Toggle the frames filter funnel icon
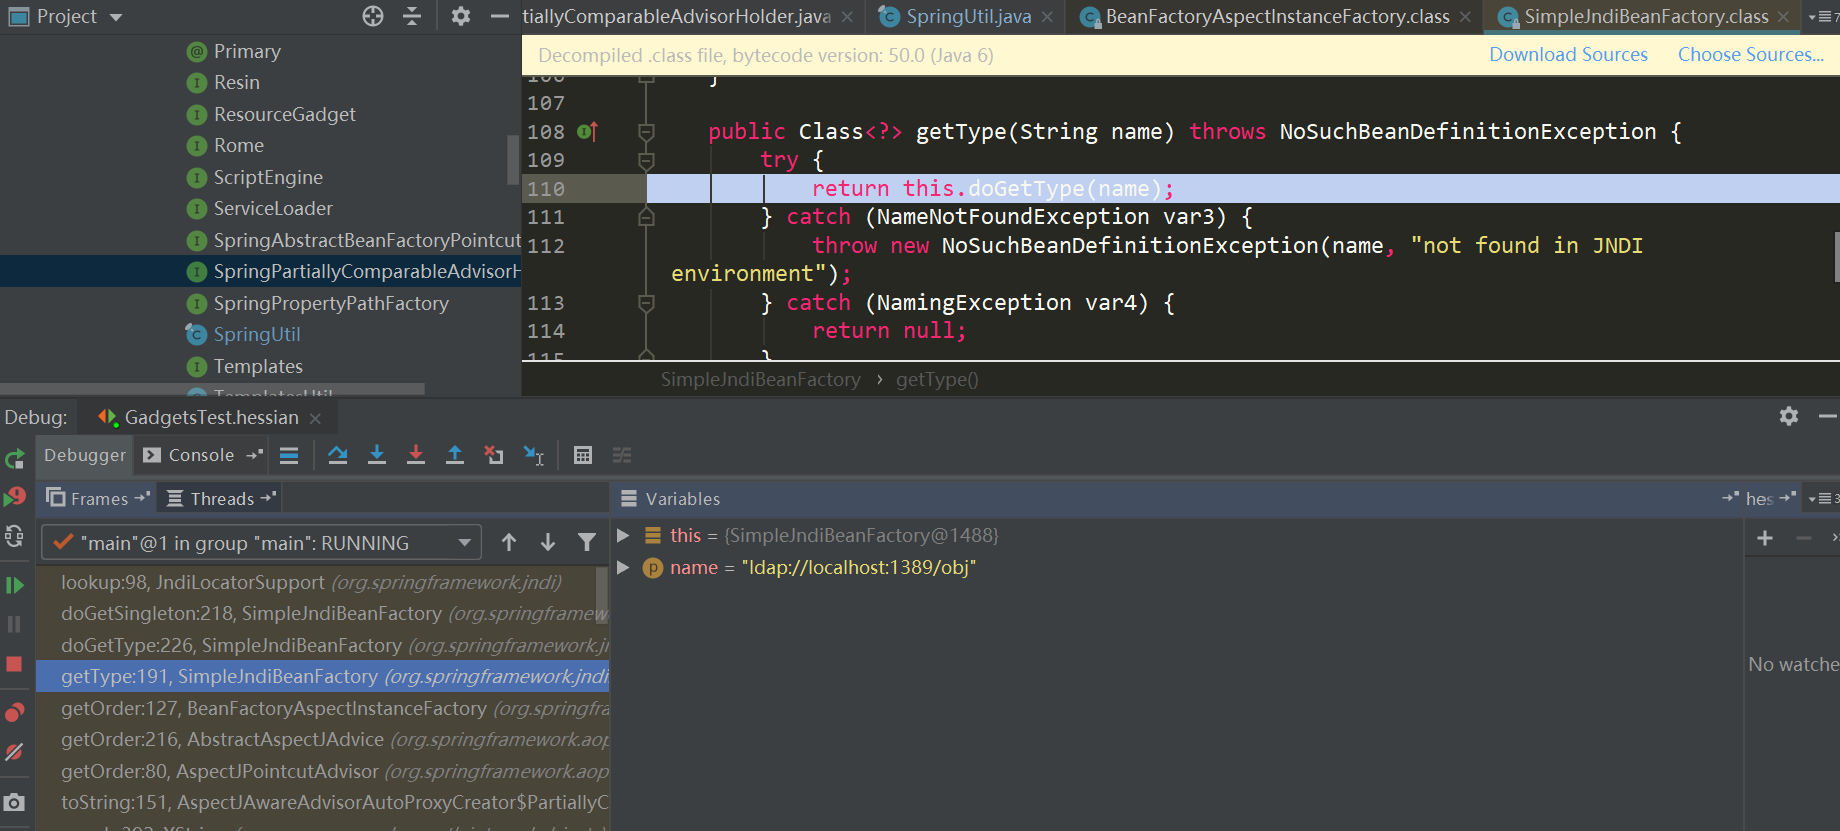This screenshot has width=1840, height=831. 587,542
